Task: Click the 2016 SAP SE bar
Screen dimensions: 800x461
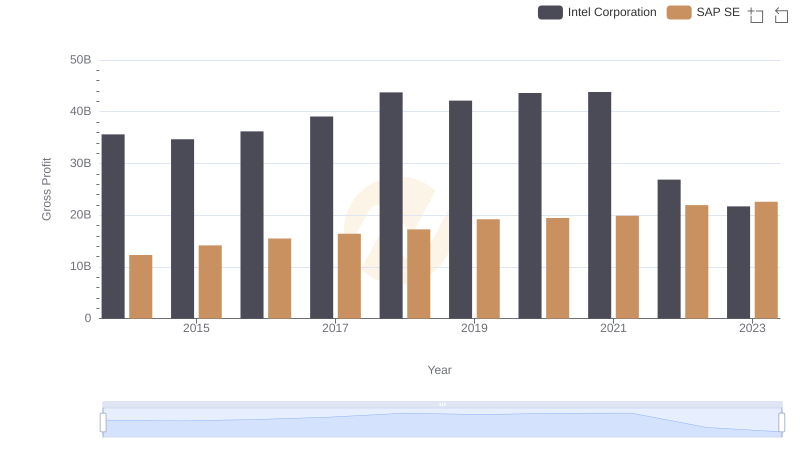Action: (x=280, y=278)
